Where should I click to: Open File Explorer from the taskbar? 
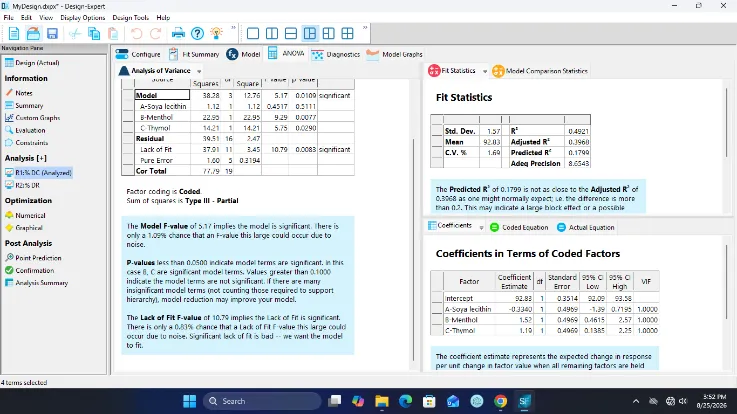tap(382, 401)
